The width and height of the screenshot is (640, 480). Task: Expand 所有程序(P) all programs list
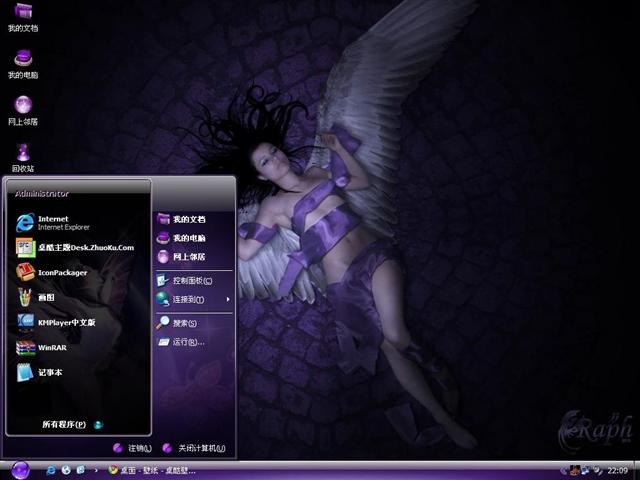[x=66, y=424]
